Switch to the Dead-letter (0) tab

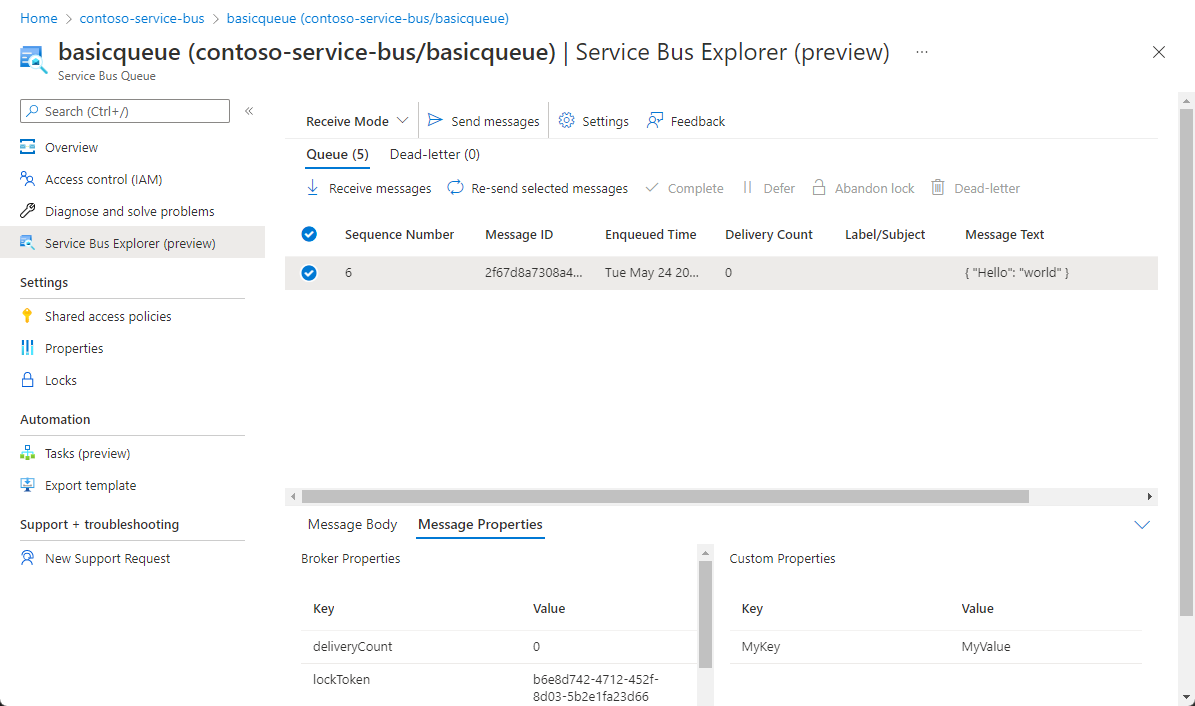[x=434, y=155]
